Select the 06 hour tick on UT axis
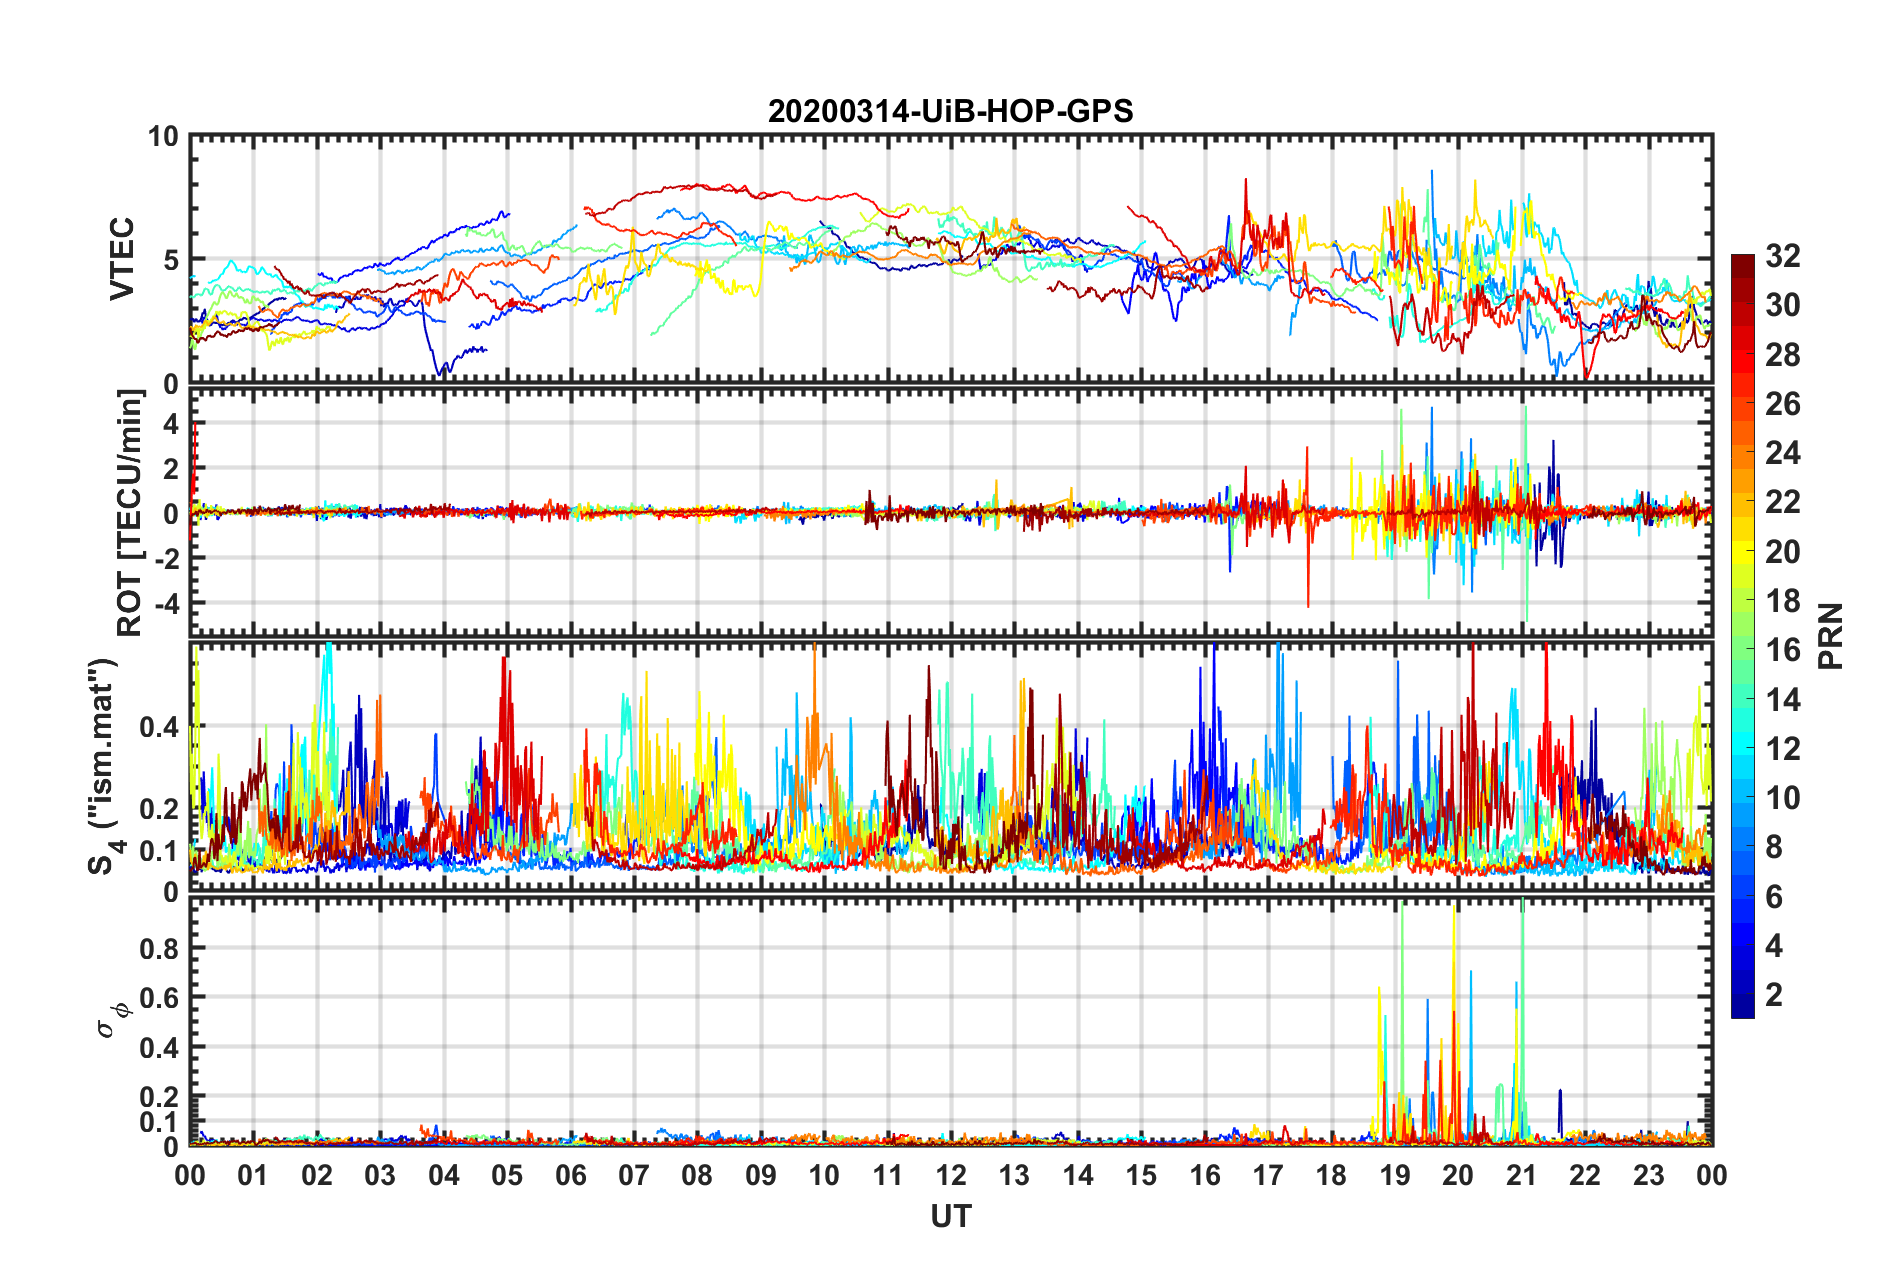This screenshot has width=1902, height=1272. tap(571, 1176)
